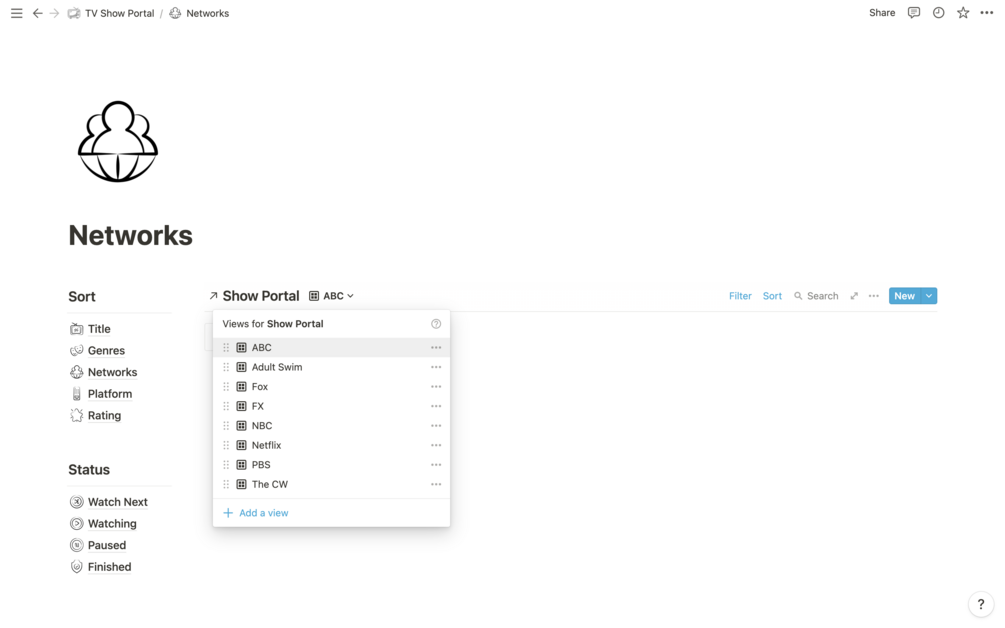The width and height of the screenshot is (1005, 628).
Task: Click the blue New button
Action: point(904,296)
